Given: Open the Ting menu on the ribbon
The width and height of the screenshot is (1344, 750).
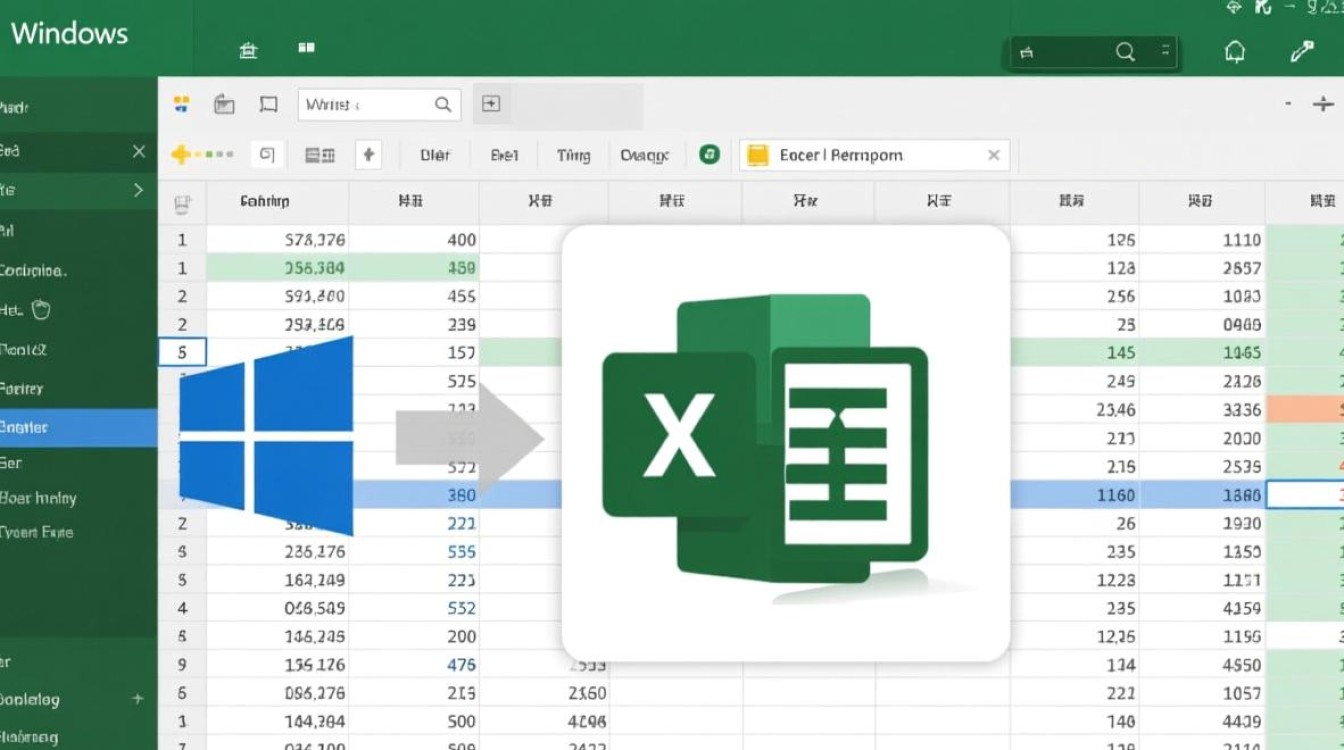Looking at the screenshot, I should click(573, 155).
